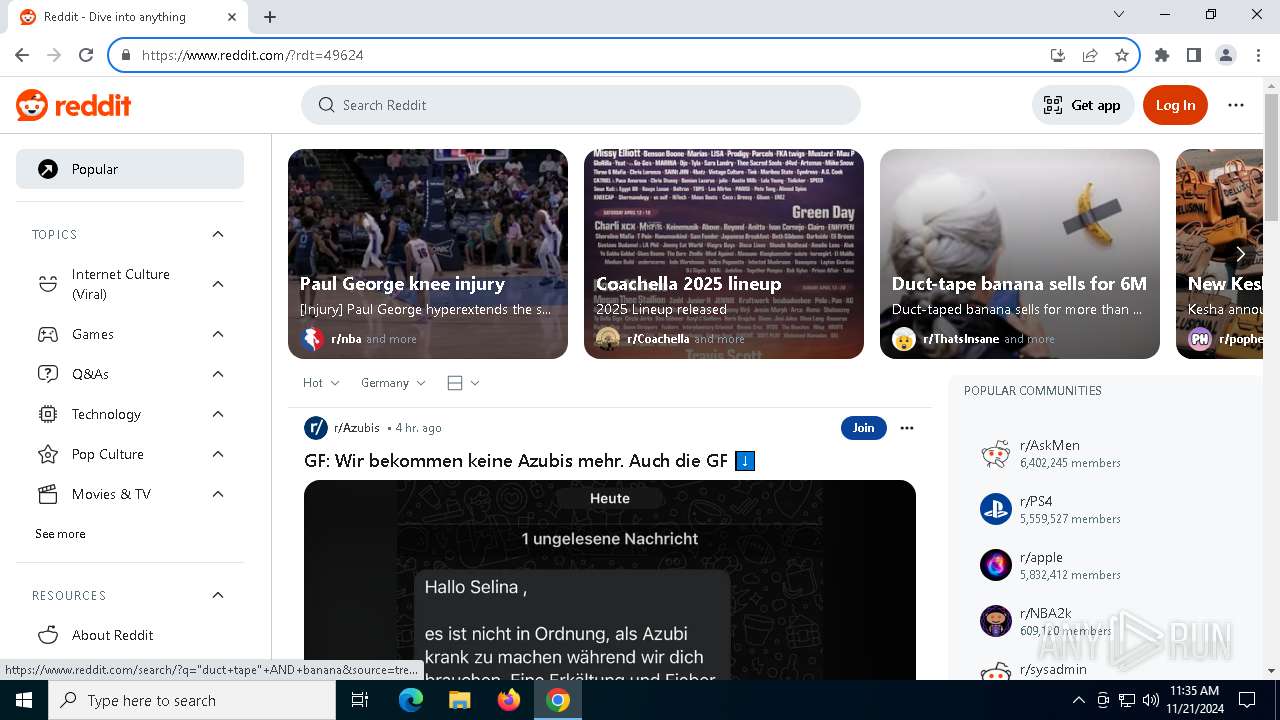Open the Duct-tape banana sells for 6M card
The width and height of the screenshot is (1280, 720).
click(x=1020, y=254)
